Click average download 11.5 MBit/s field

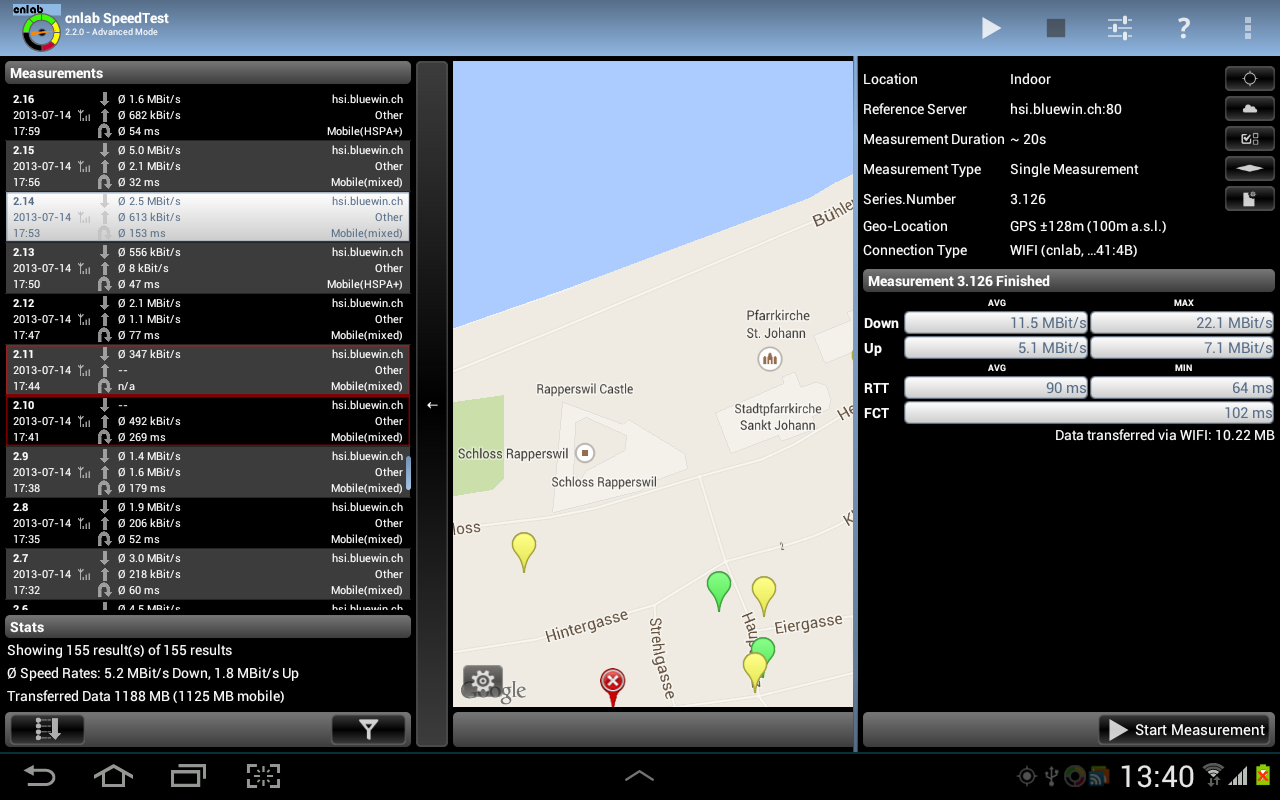tap(996, 323)
